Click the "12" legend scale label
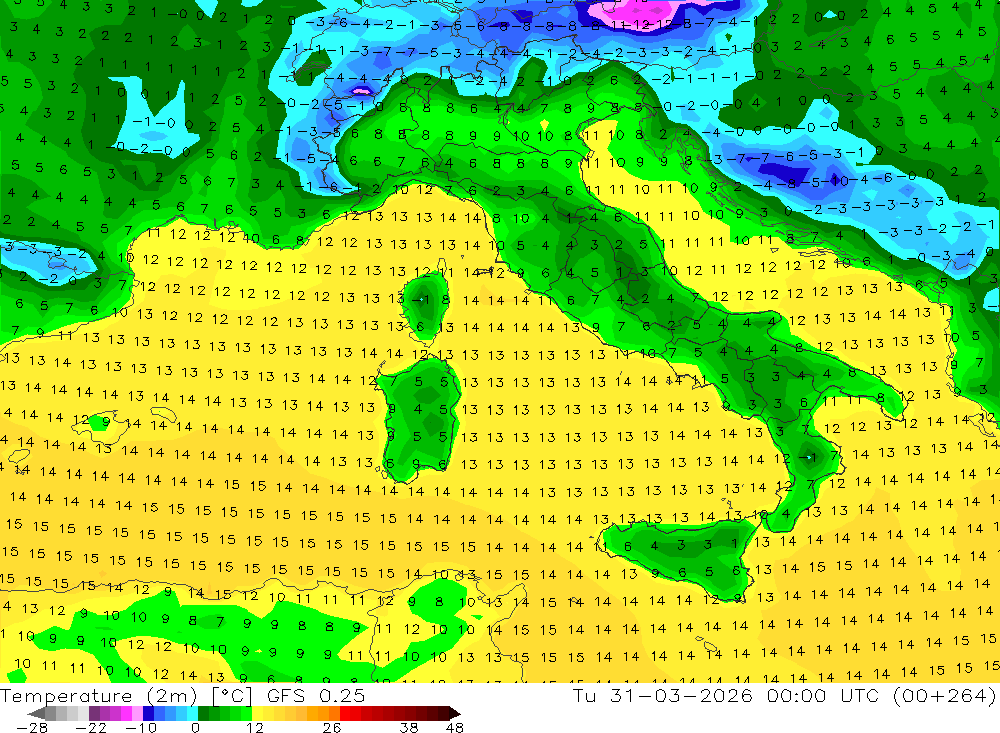 point(255,728)
